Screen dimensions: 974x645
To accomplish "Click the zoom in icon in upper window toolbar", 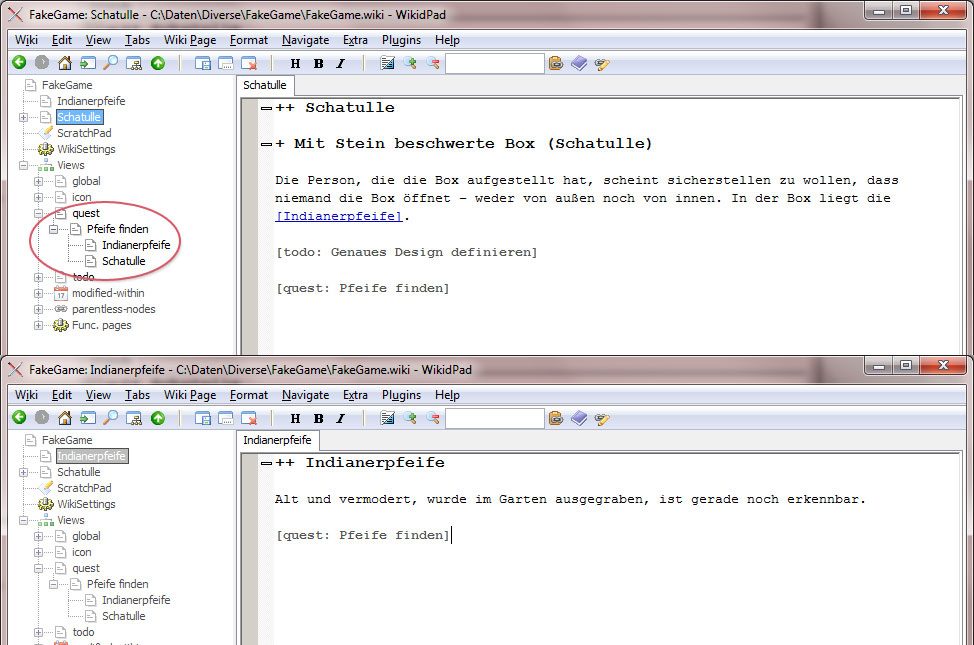I will pos(410,63).
